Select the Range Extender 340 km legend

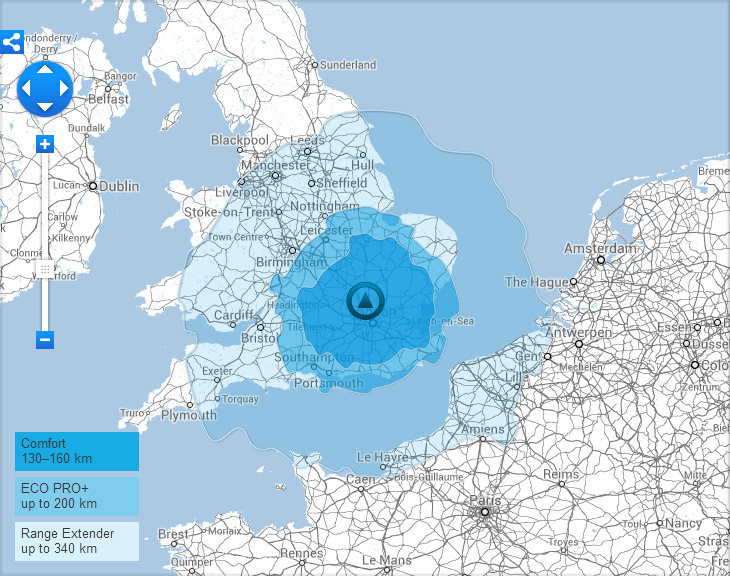(77, 541)
